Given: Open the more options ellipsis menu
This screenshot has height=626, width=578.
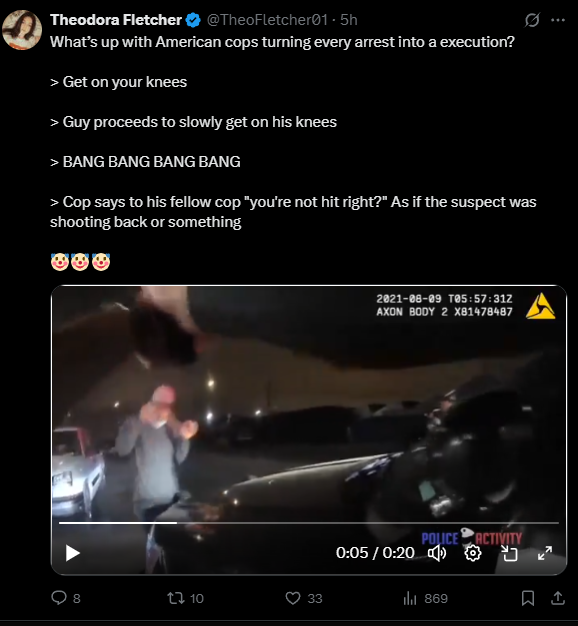Looking at the screenshot, I should pos(558,20).
